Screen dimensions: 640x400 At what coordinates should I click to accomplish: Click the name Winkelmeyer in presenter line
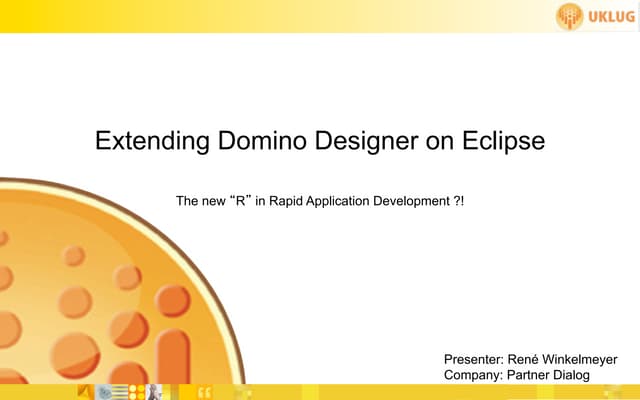click(x=574, y=359)
